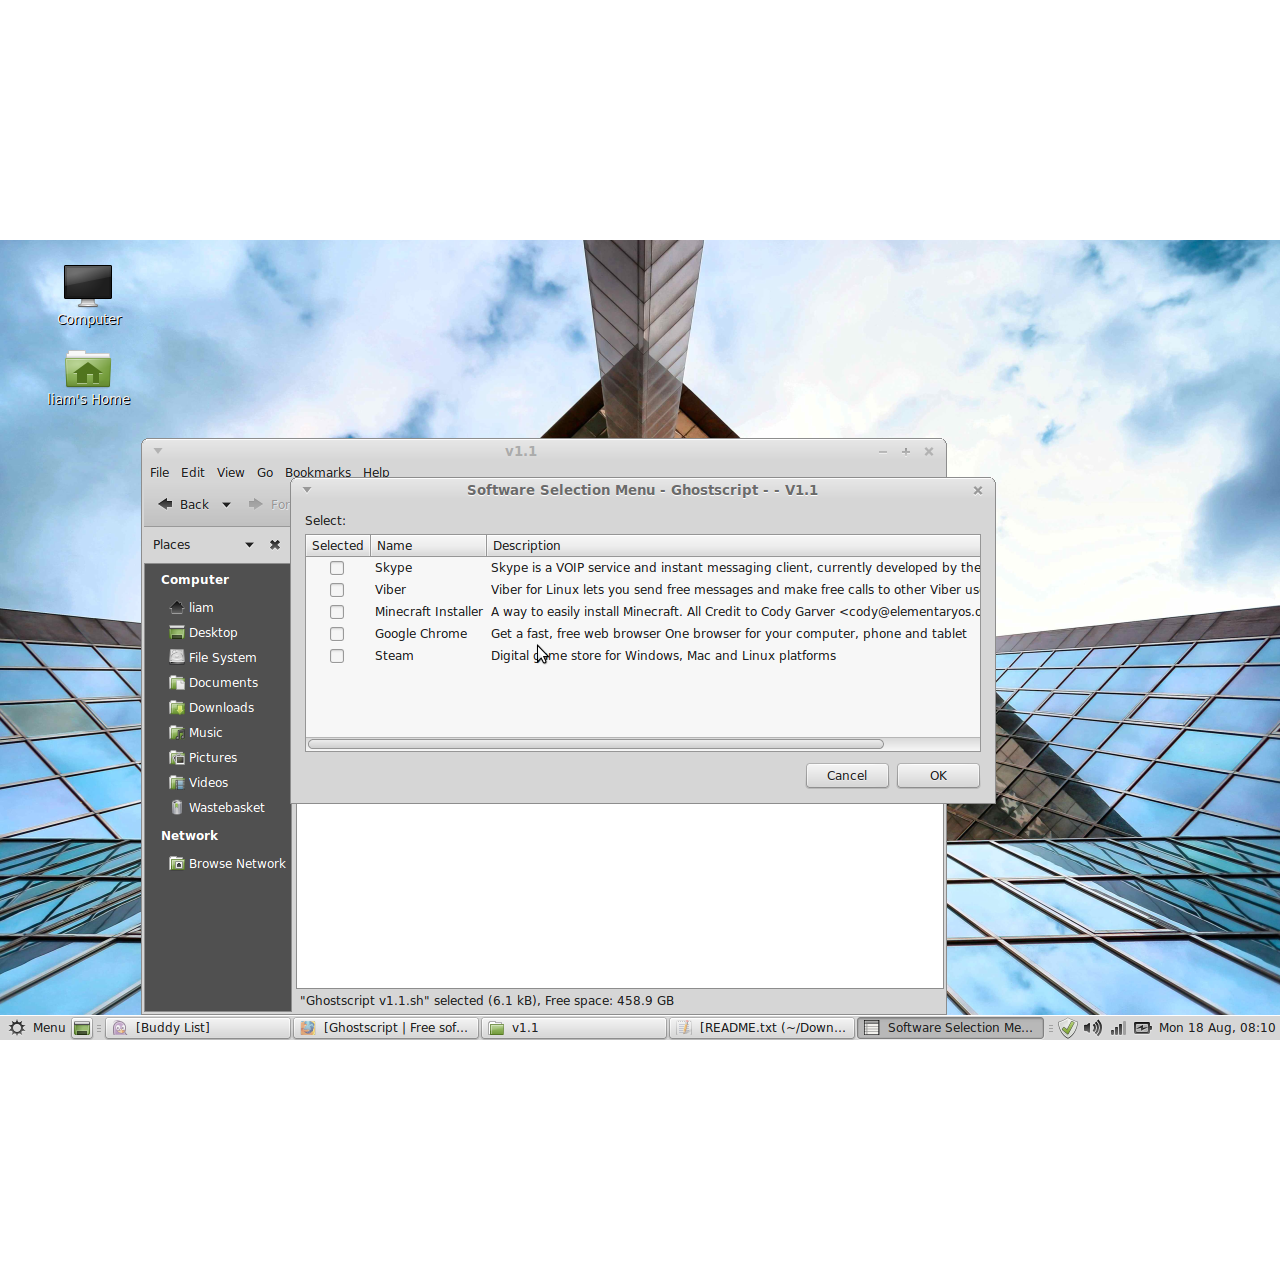This screenshot has width=1280, height=1280.
Task: Select Browse Network under Network
Action: (237, 863)
